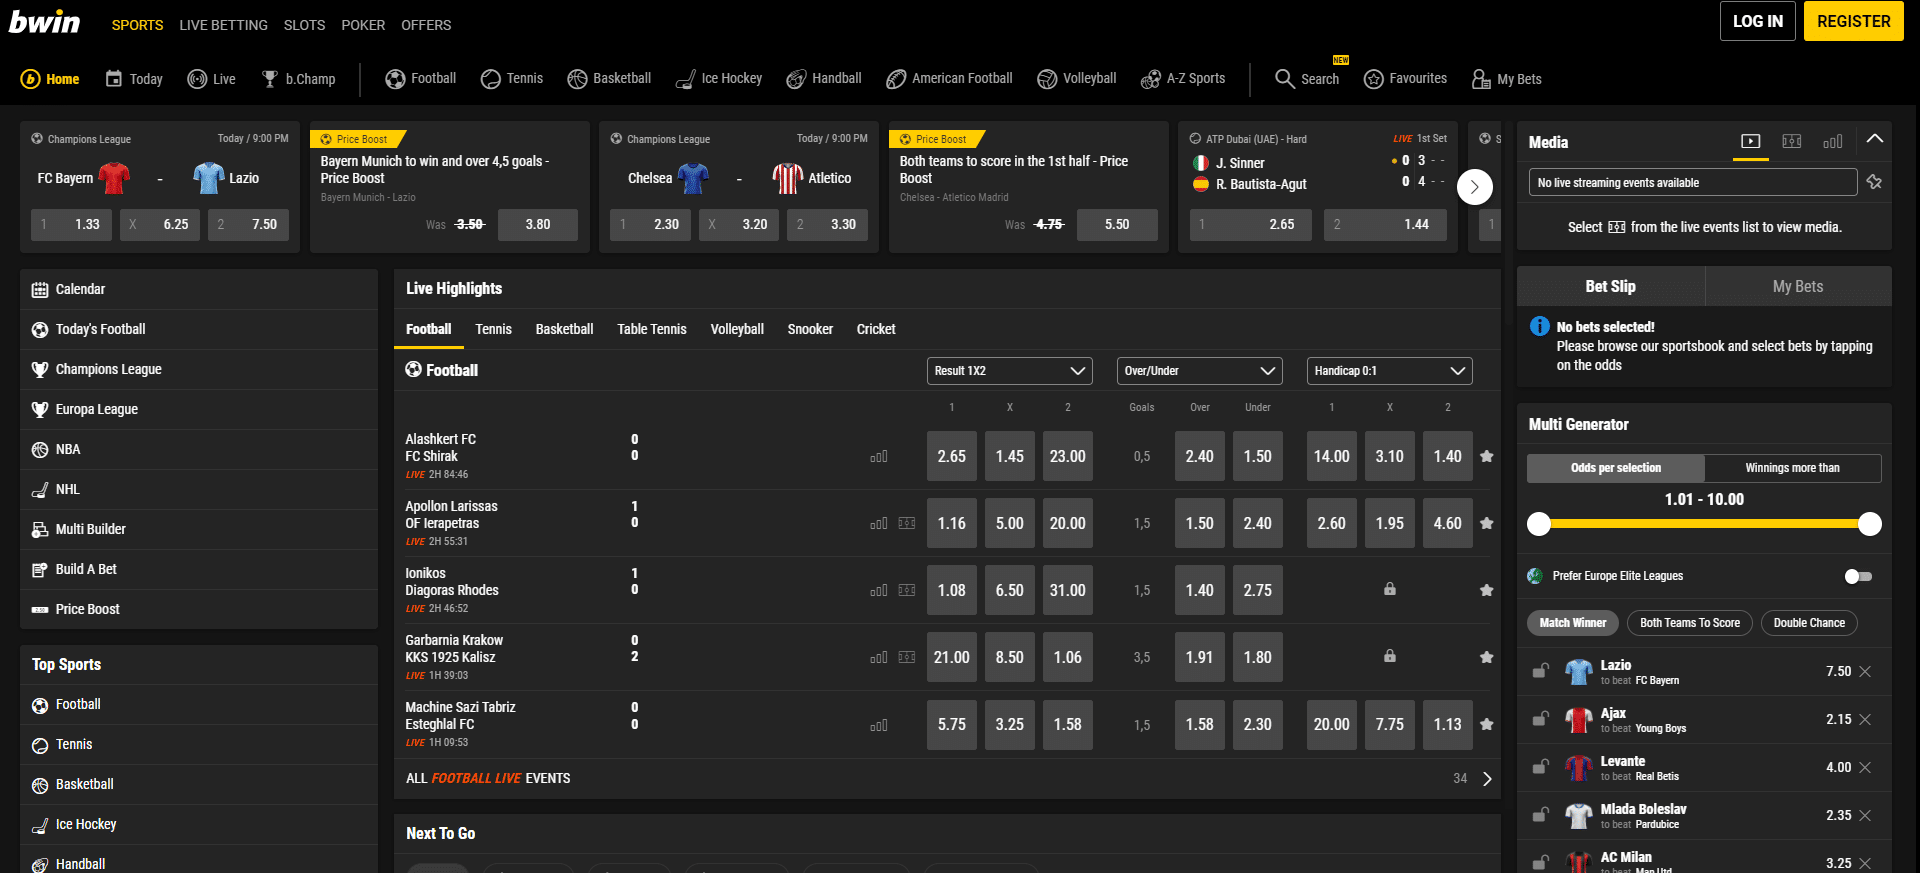Click the My Bets person icon

(1481, 79)
